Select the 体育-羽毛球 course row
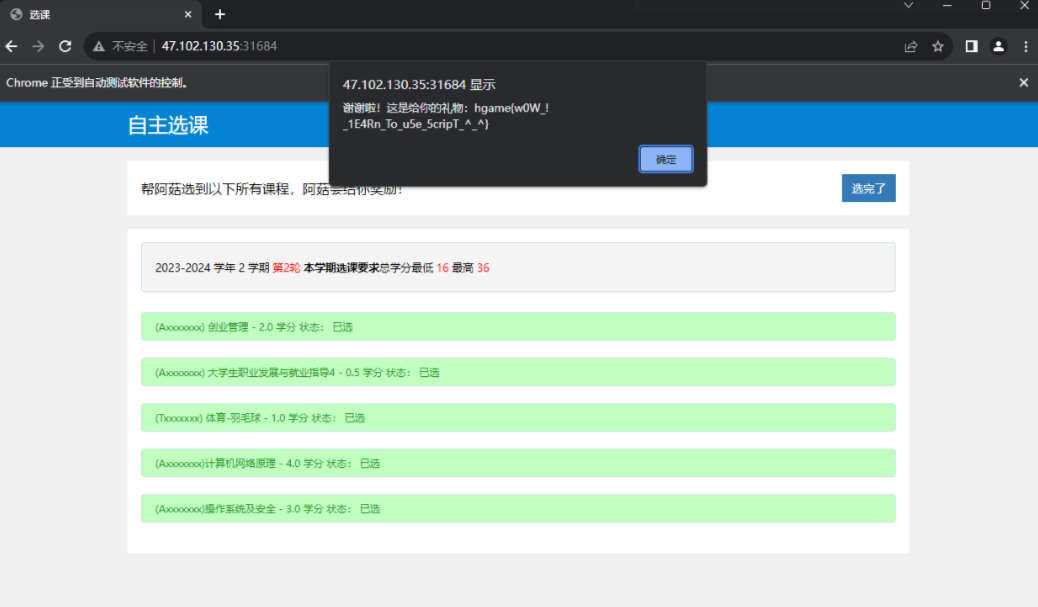Image resolution: width=1038 pixels, height=607 pixels. pyautogui.click(x=518, y=418)
